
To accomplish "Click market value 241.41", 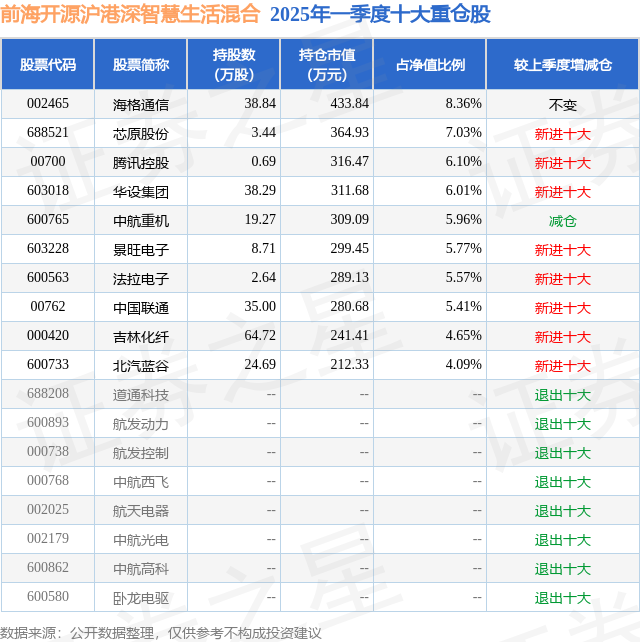I will [349, 336].
